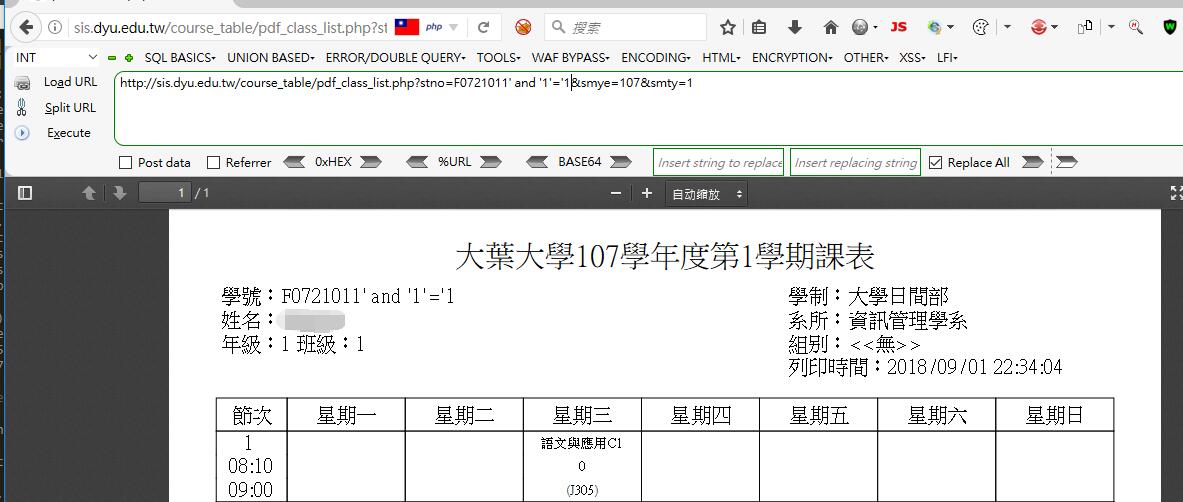Image resolution: width=1183 pixels, height=502 pixels.
Task: Reload the current page
Action: pyautogui.click(x=484, y=28)
